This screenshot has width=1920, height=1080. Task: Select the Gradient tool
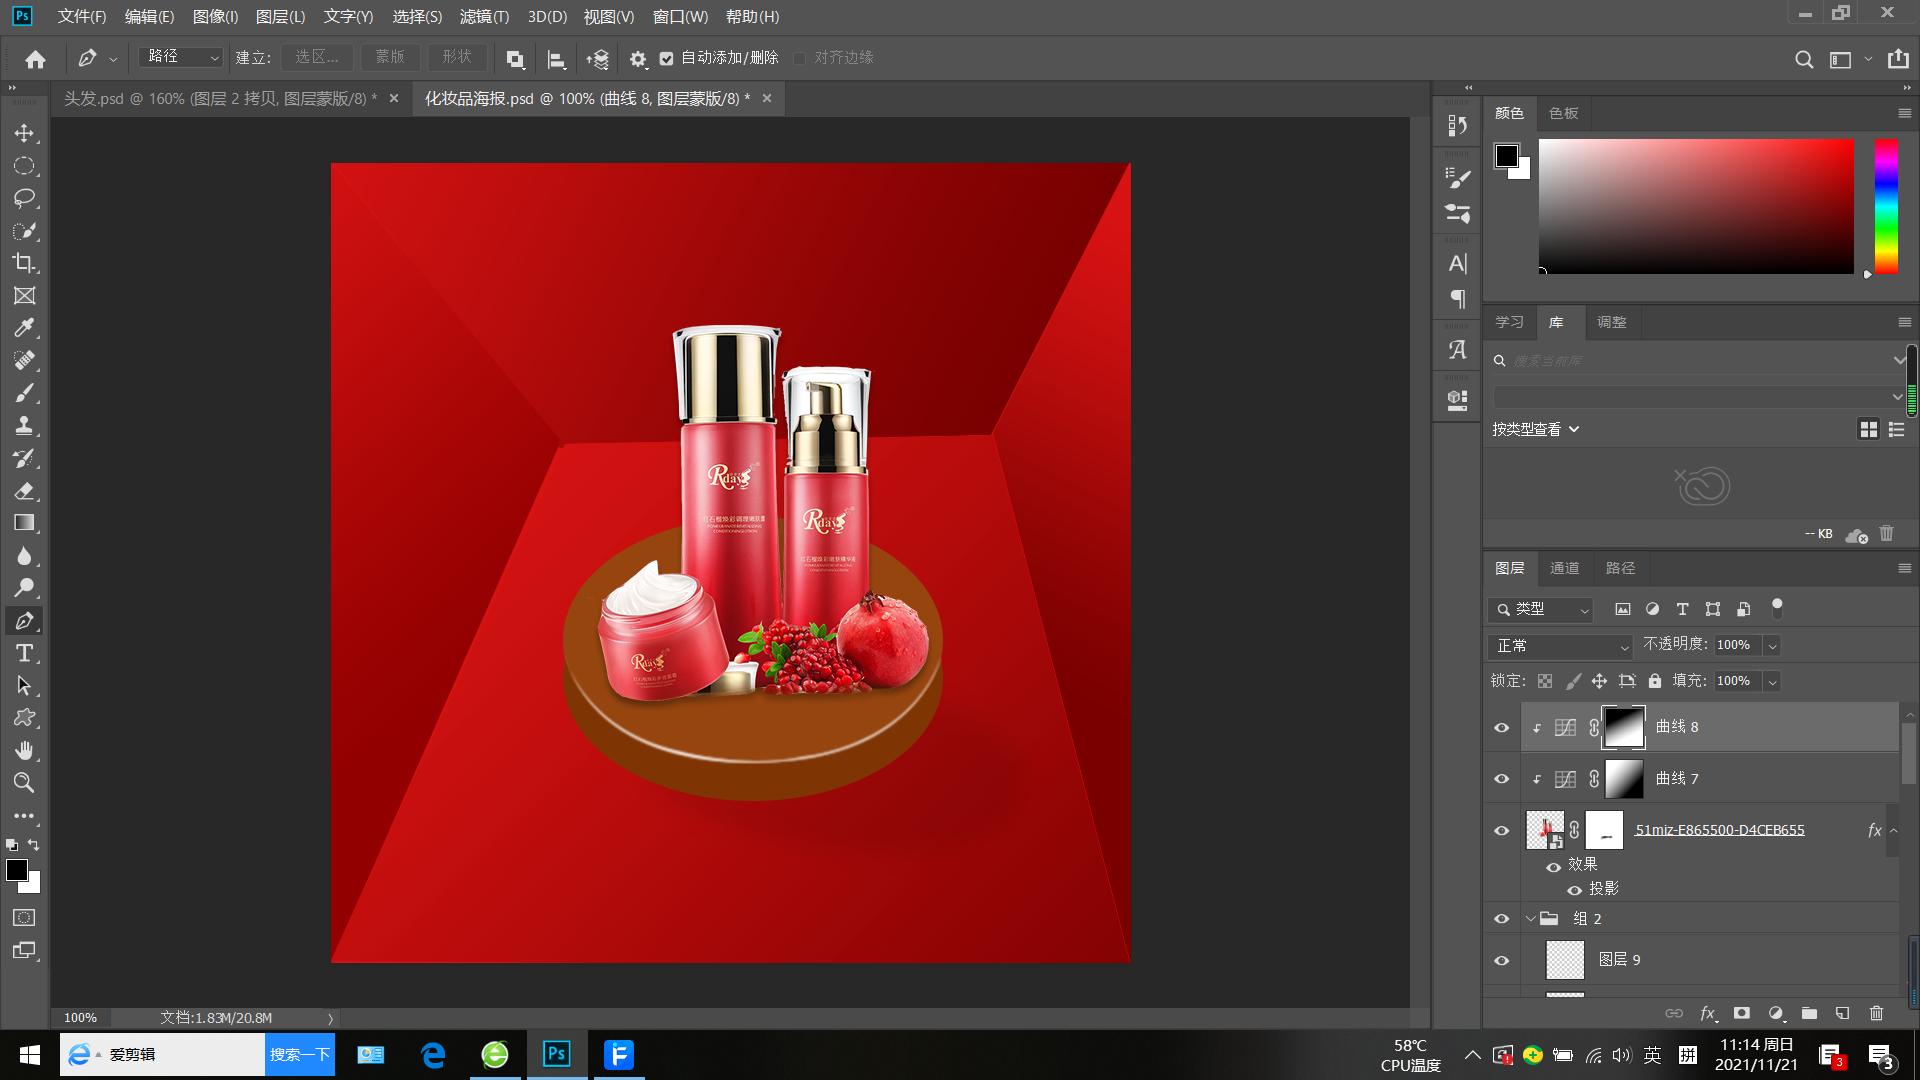[24, 523]
